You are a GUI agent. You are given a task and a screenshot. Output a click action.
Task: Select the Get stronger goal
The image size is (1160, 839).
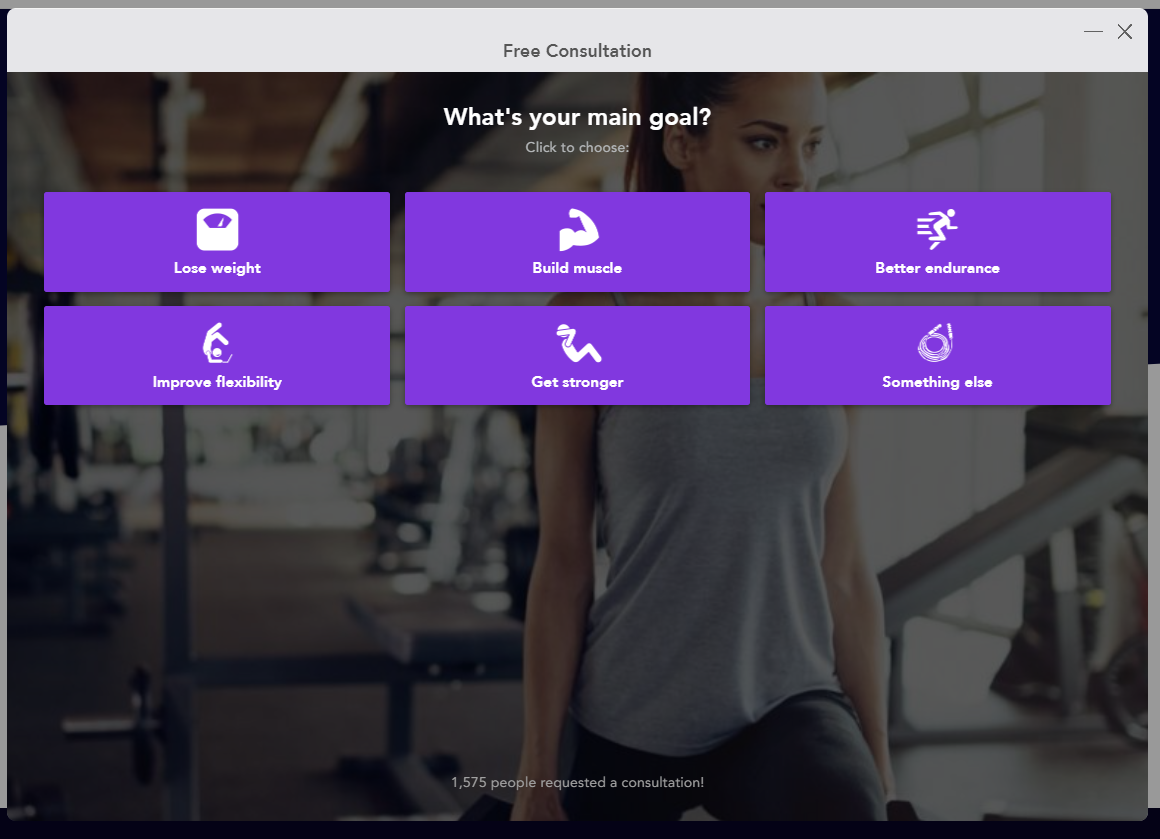tap(577, 355)
